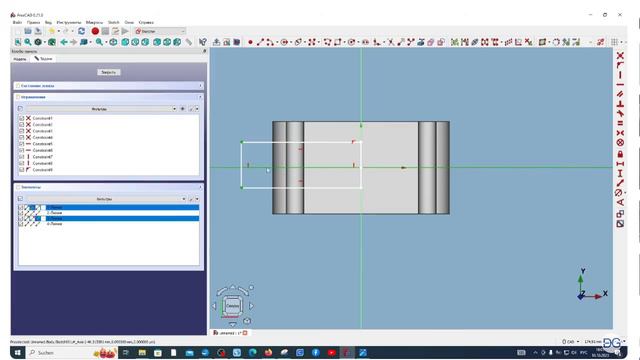
Task: Select the magnifier fit selection icon
Action: [x=28, y=42]
